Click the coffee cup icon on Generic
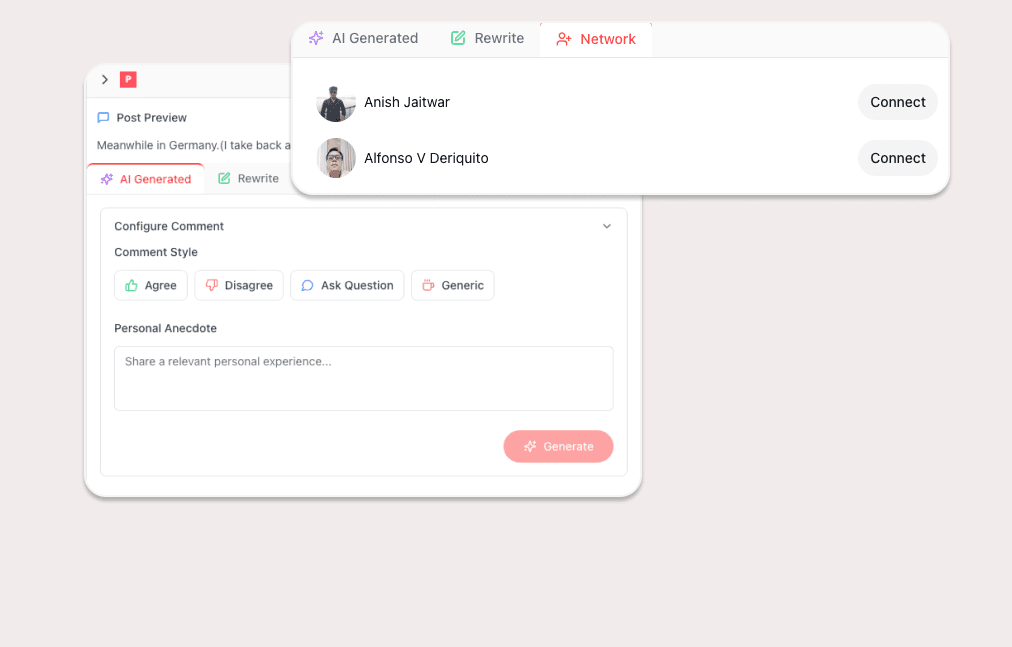This screenshot has height=647, width=1012. point(428,285)
